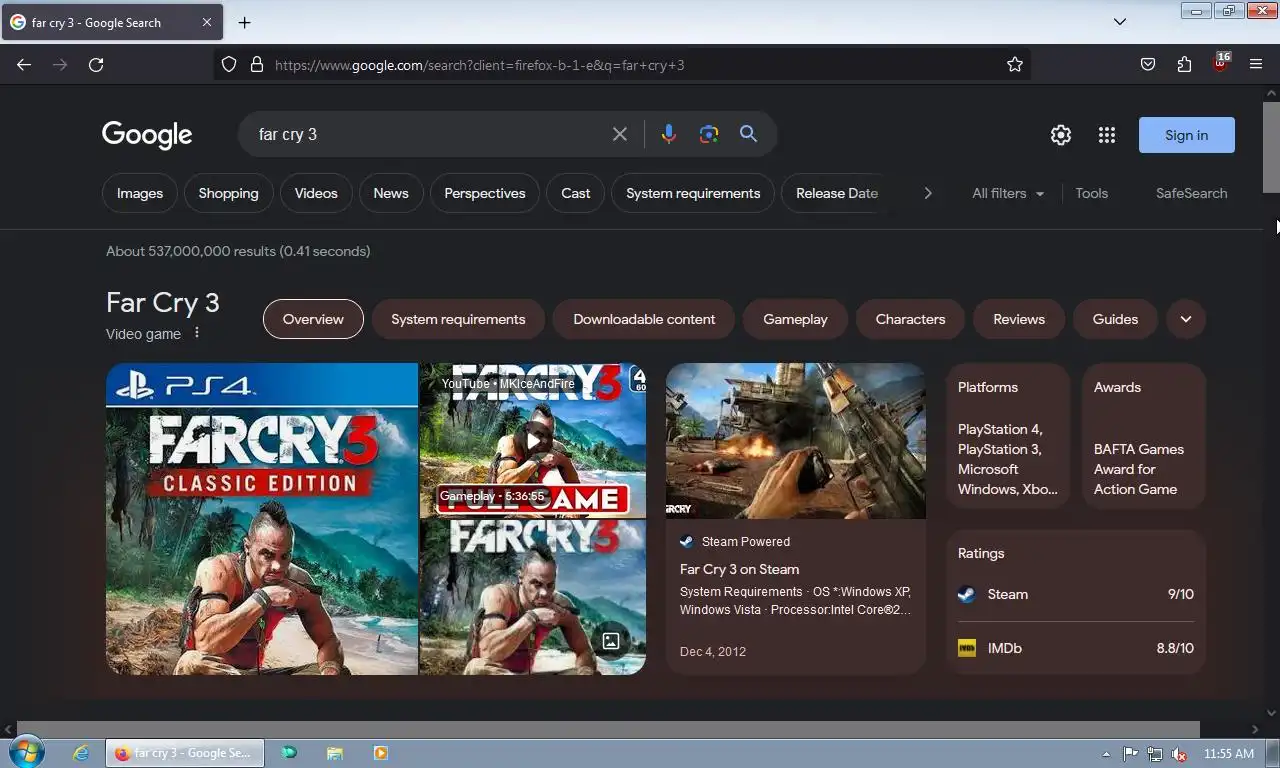
Task: Click the forward navigation arrow
Action: pyautogui.click(x=60, y=65)
